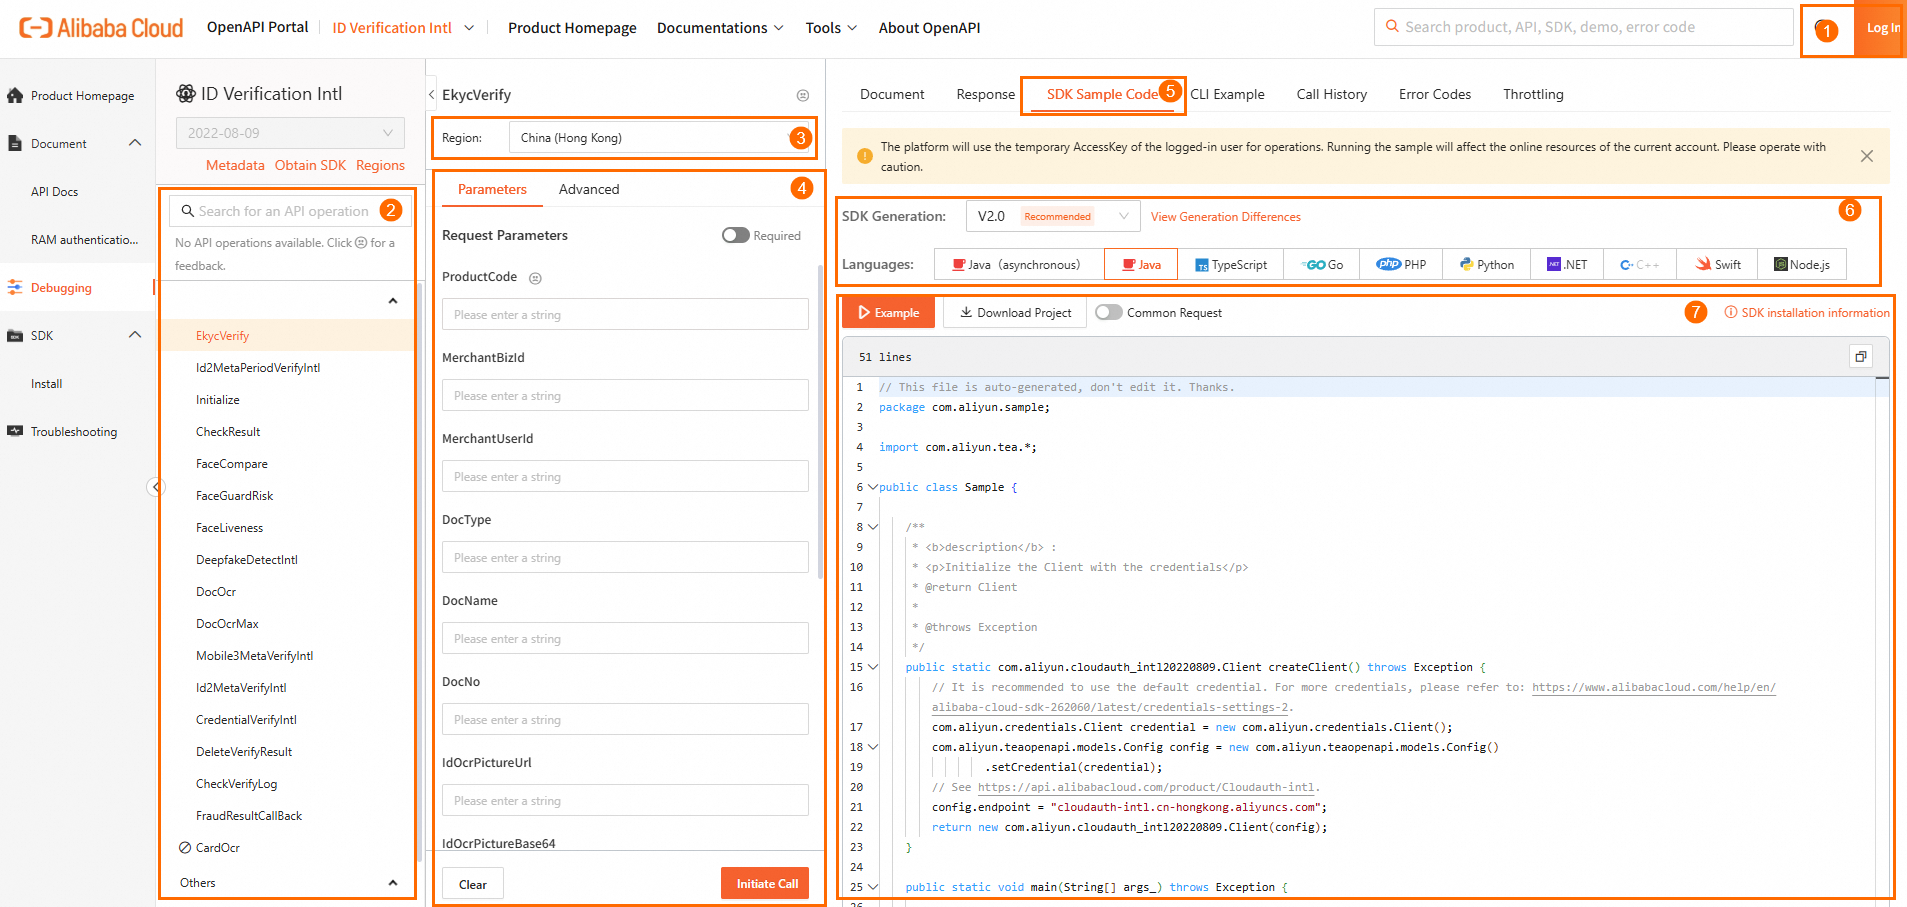Click the collapse sidebar arrow circle

point(156,487)
